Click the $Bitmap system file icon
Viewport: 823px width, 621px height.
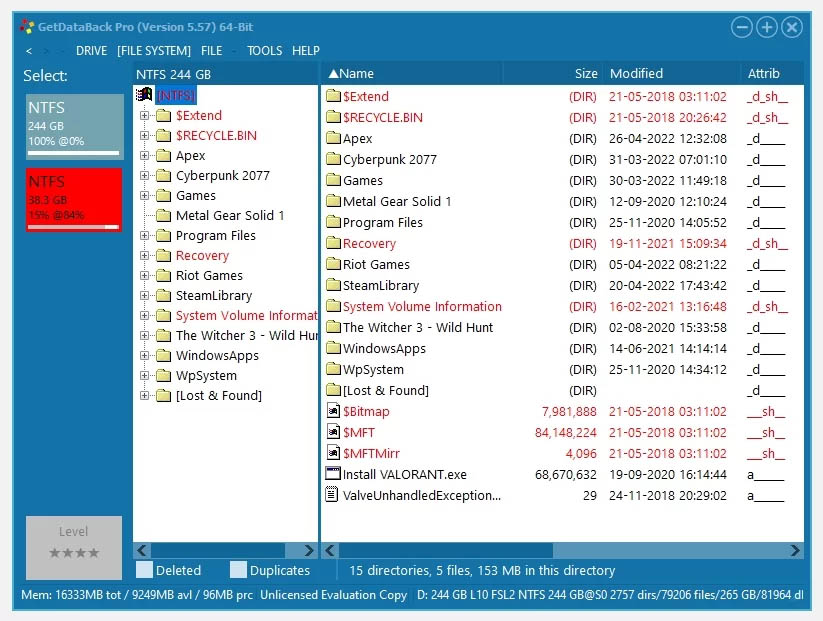[x=333, y=411]
